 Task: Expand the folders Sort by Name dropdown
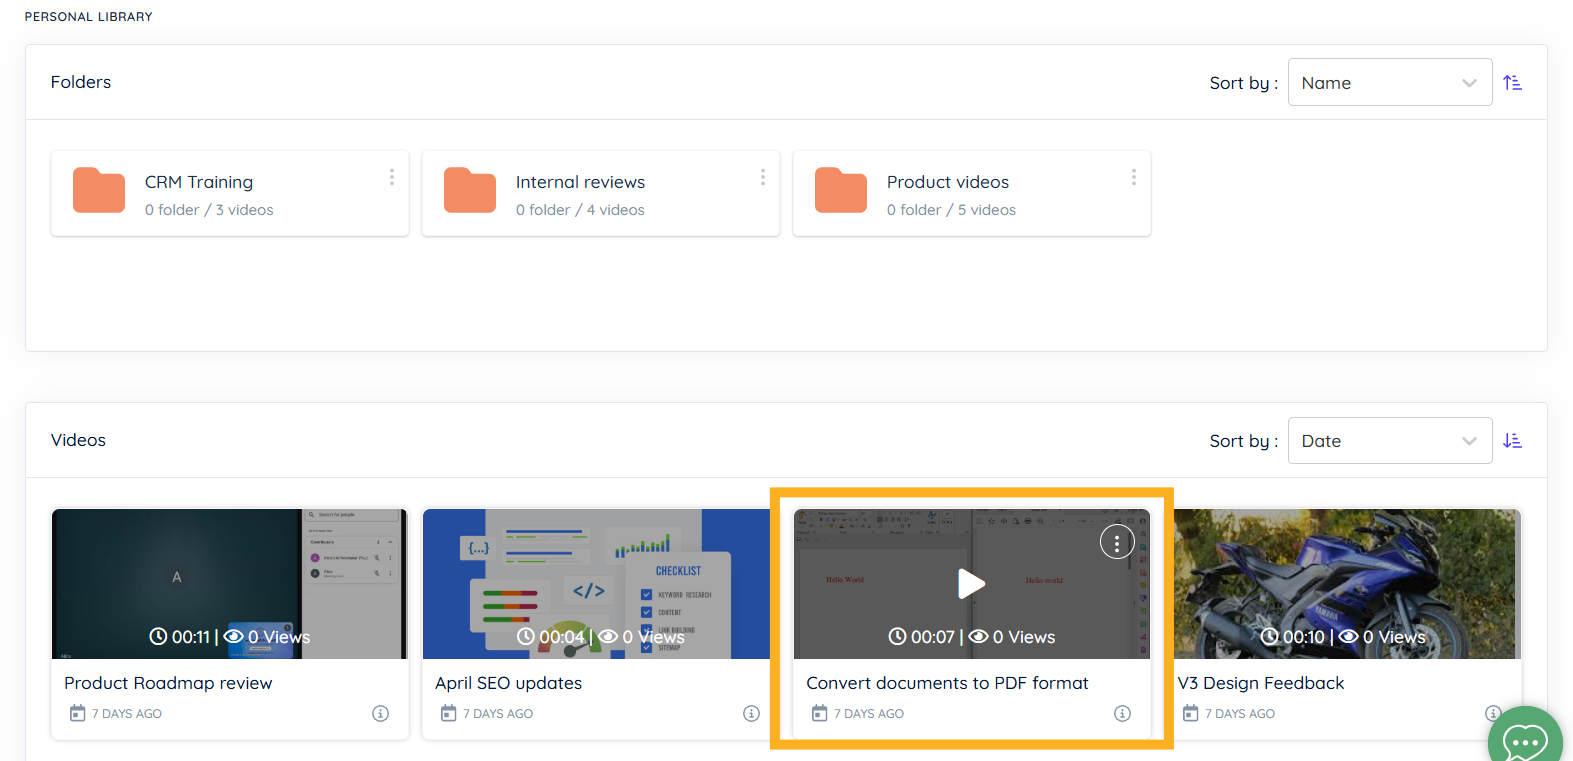tap(1389, 83)
